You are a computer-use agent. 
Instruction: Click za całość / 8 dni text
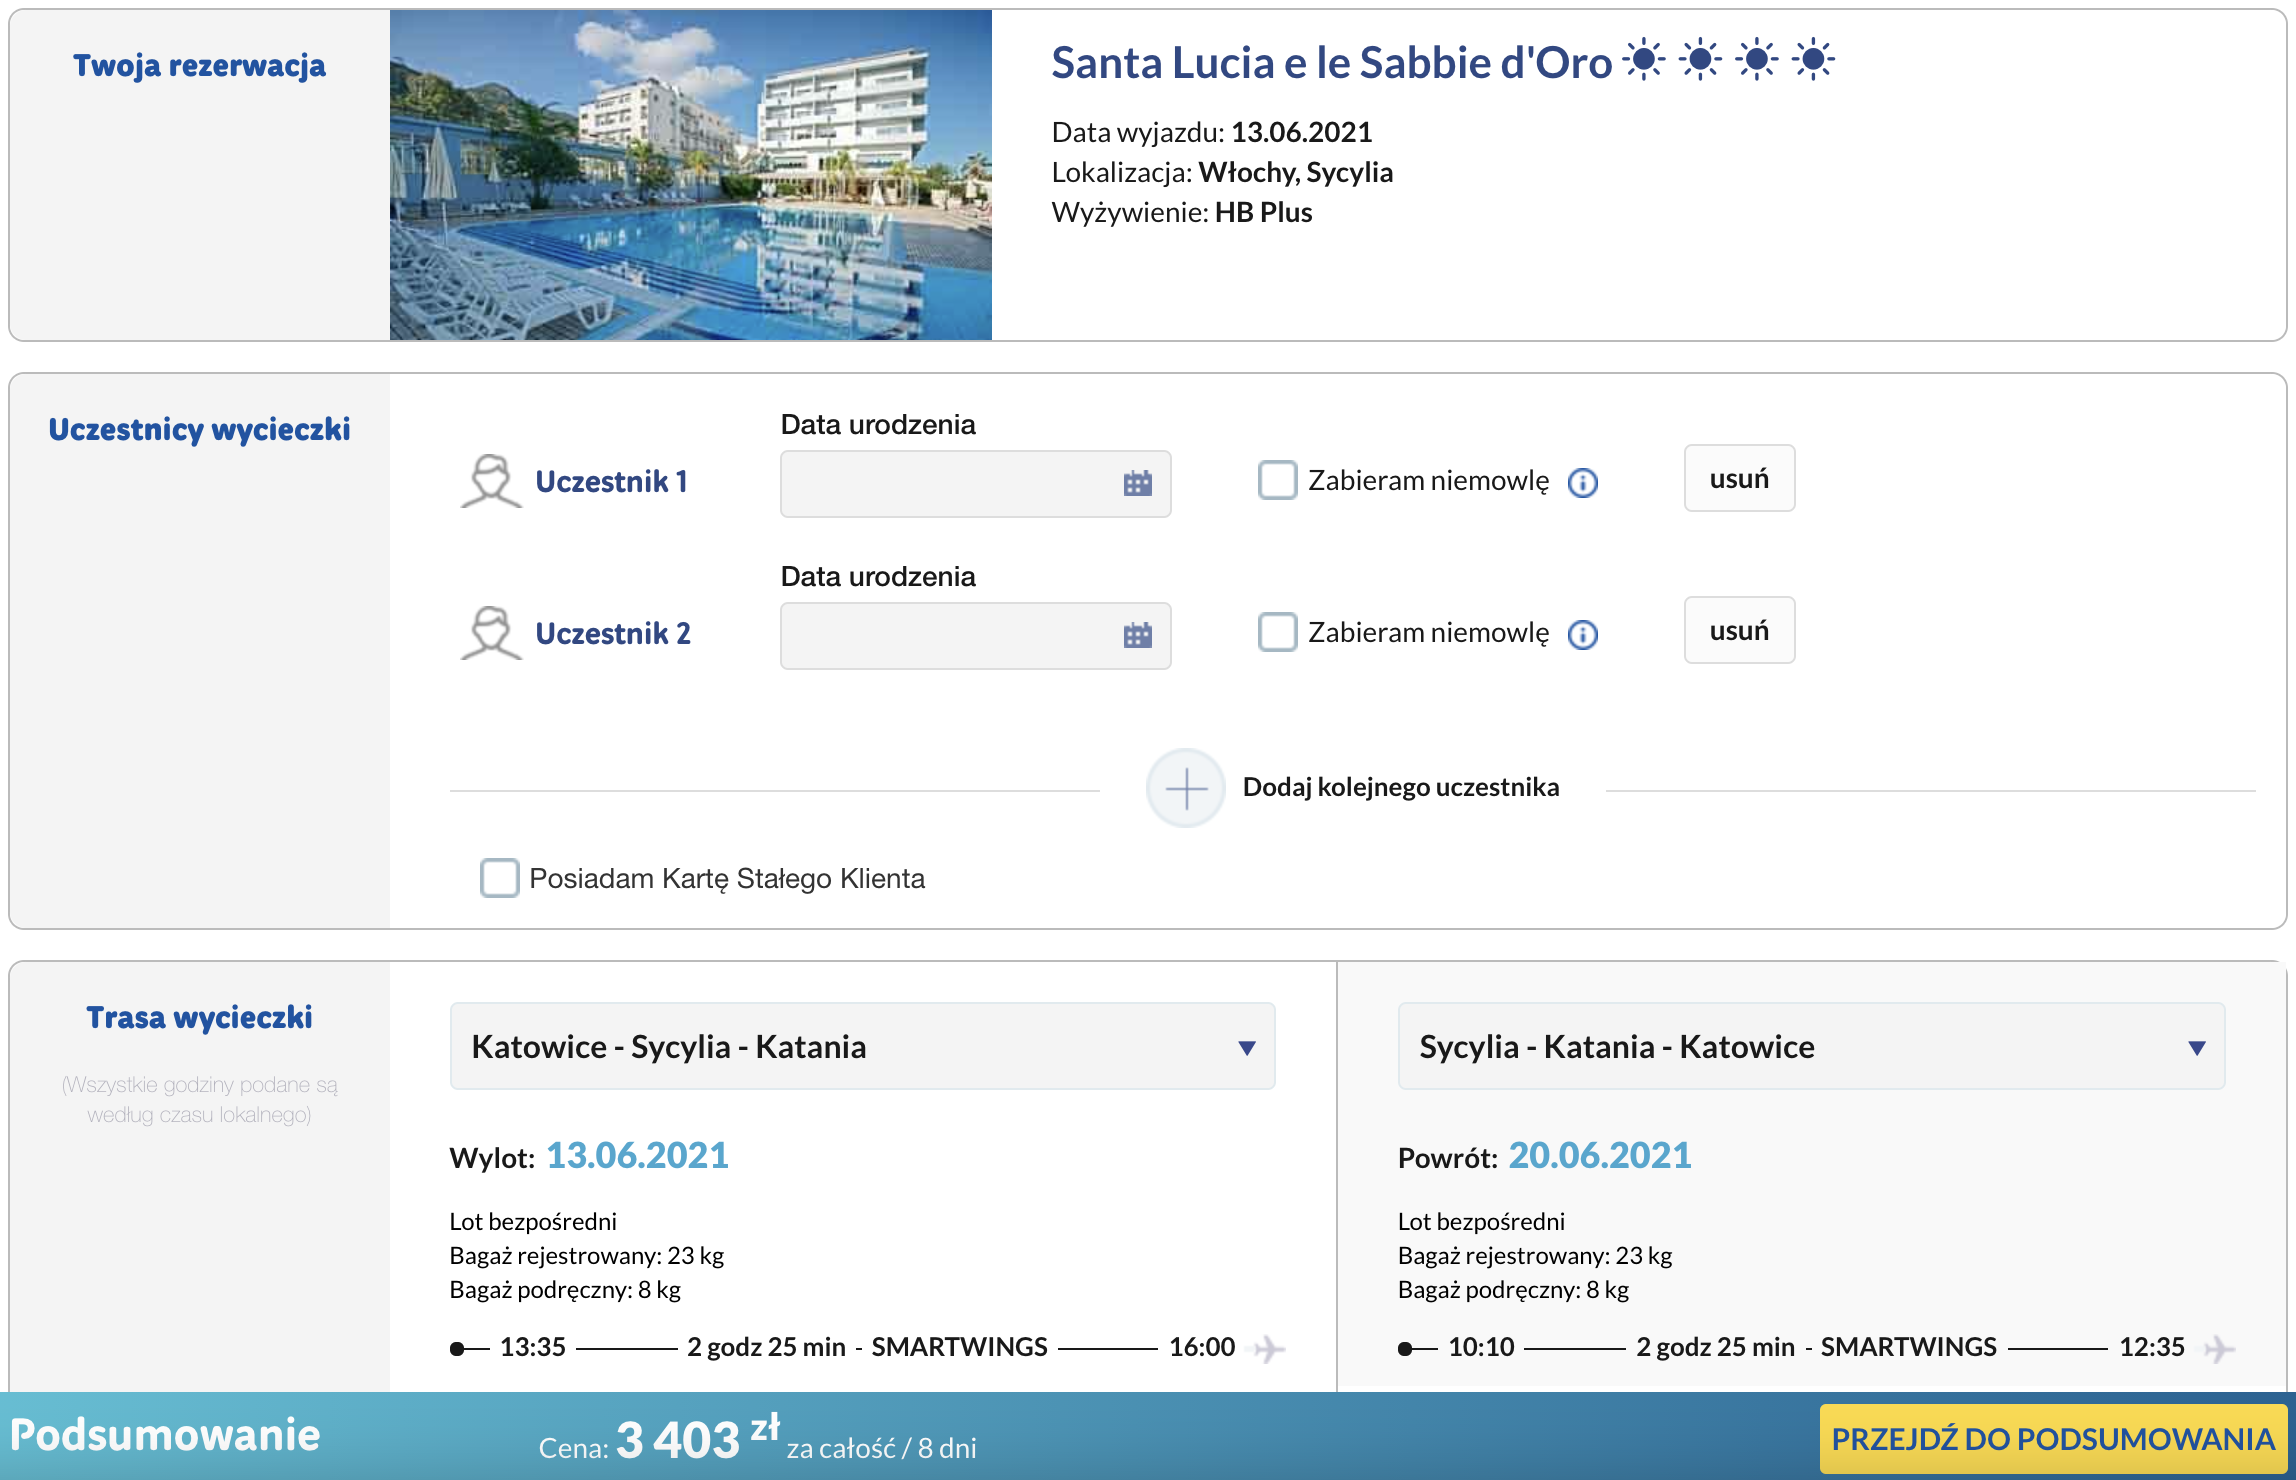[x=881, y=1448]
